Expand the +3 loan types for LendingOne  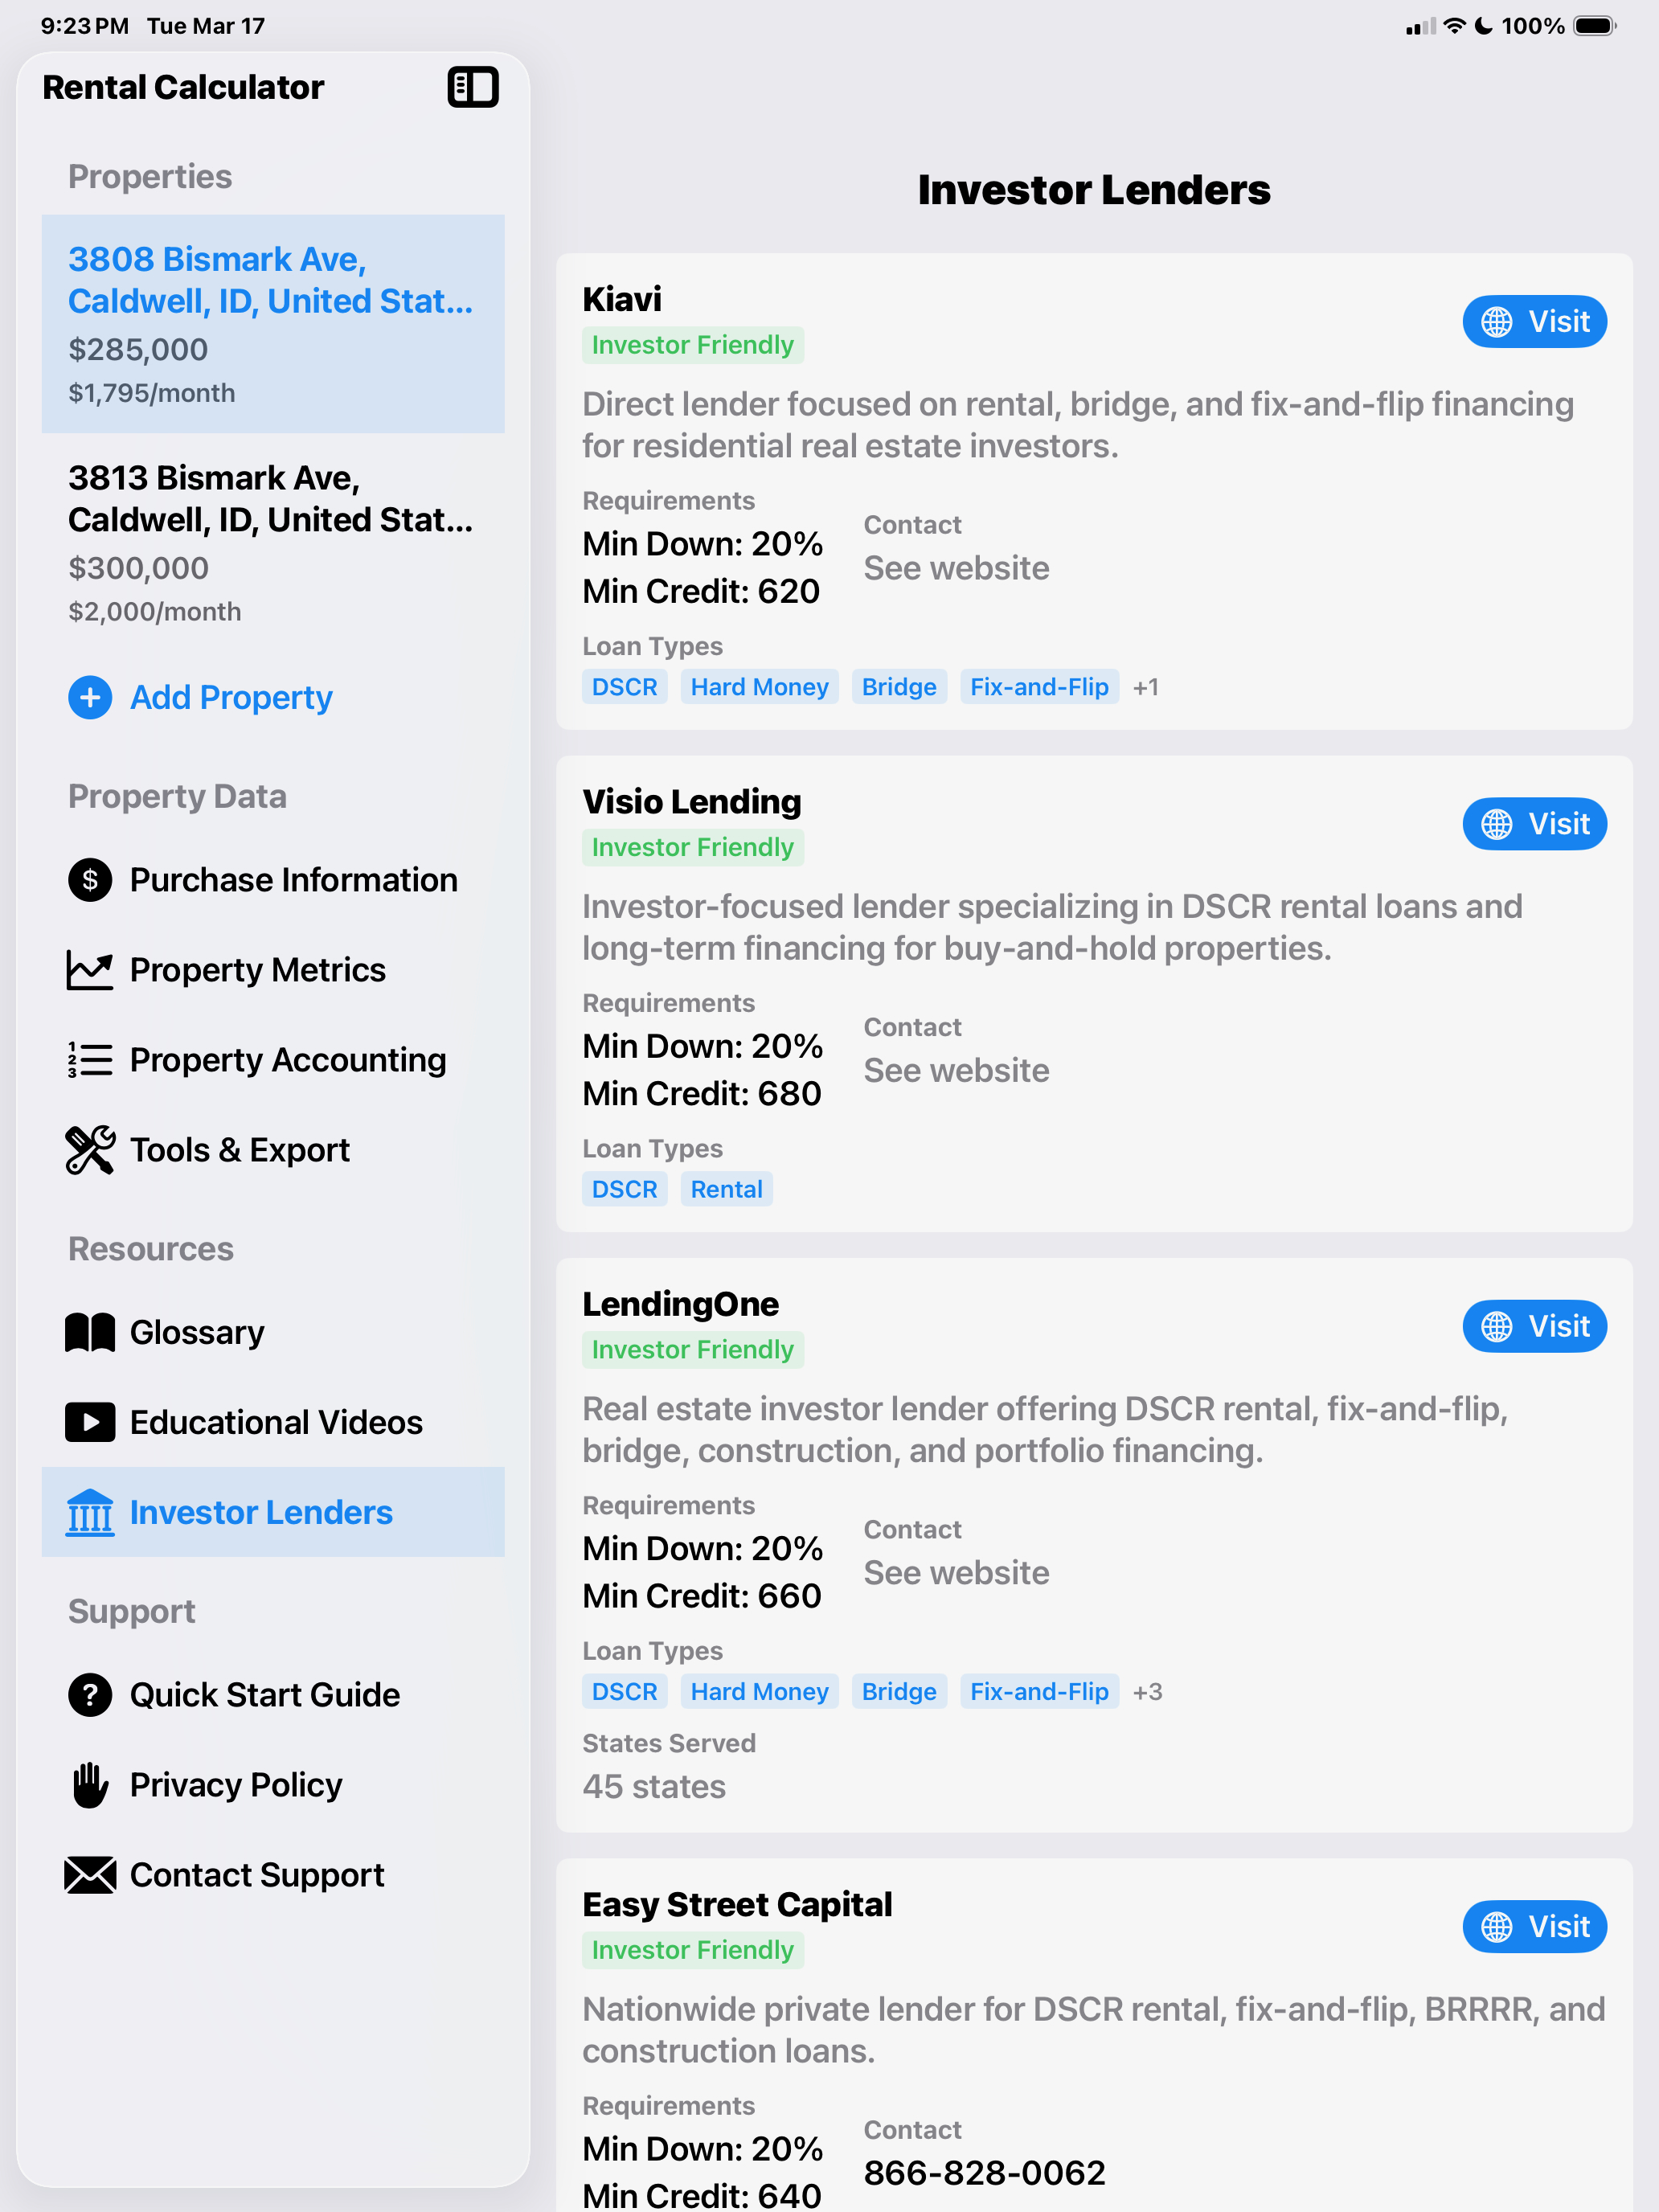[1148, 1692]
